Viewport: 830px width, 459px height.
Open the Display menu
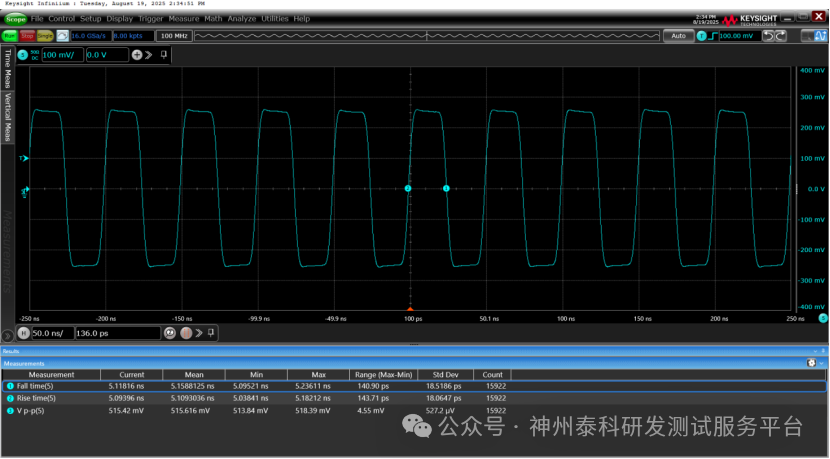tap(120, 19)
